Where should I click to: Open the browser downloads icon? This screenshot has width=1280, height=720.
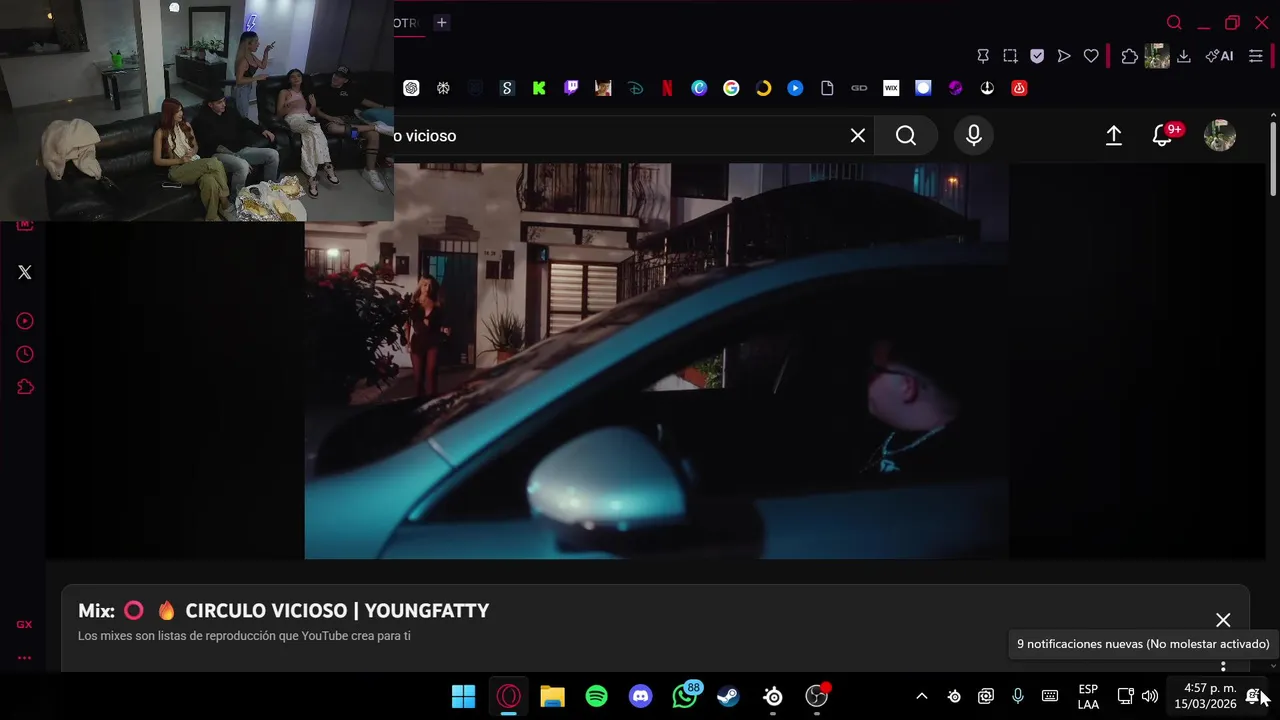click(1184, 56)
